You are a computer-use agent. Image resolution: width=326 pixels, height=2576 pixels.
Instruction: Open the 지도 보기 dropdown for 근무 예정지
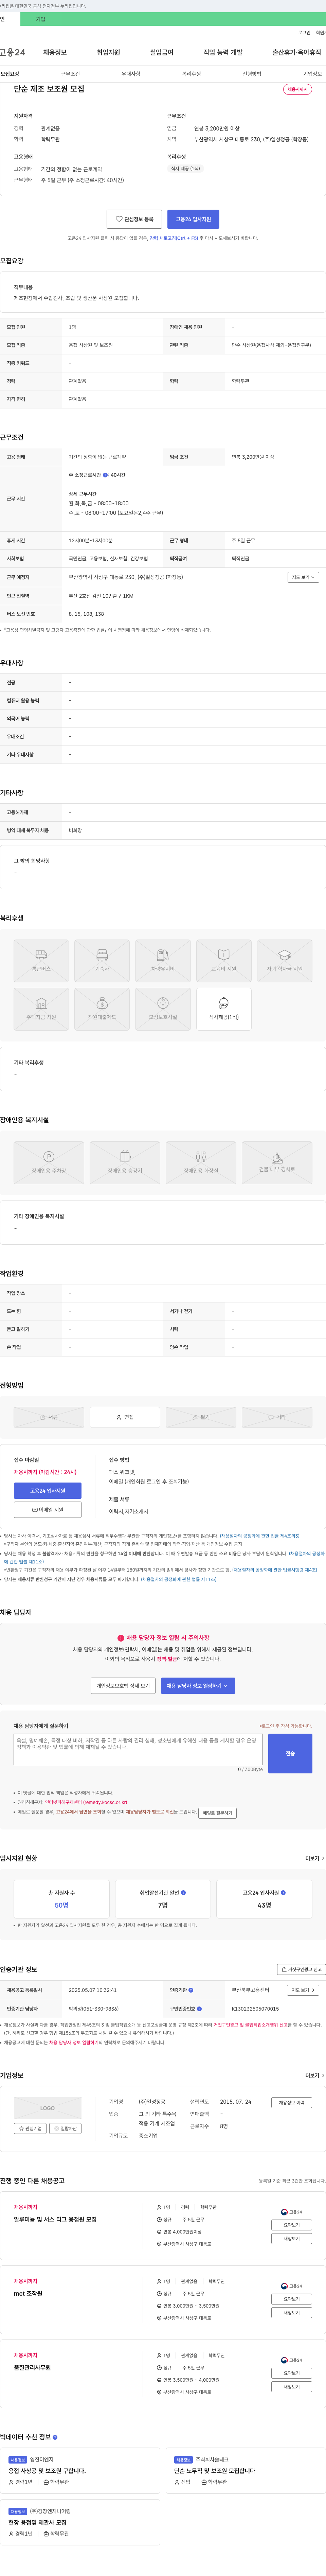pos(303,577)
